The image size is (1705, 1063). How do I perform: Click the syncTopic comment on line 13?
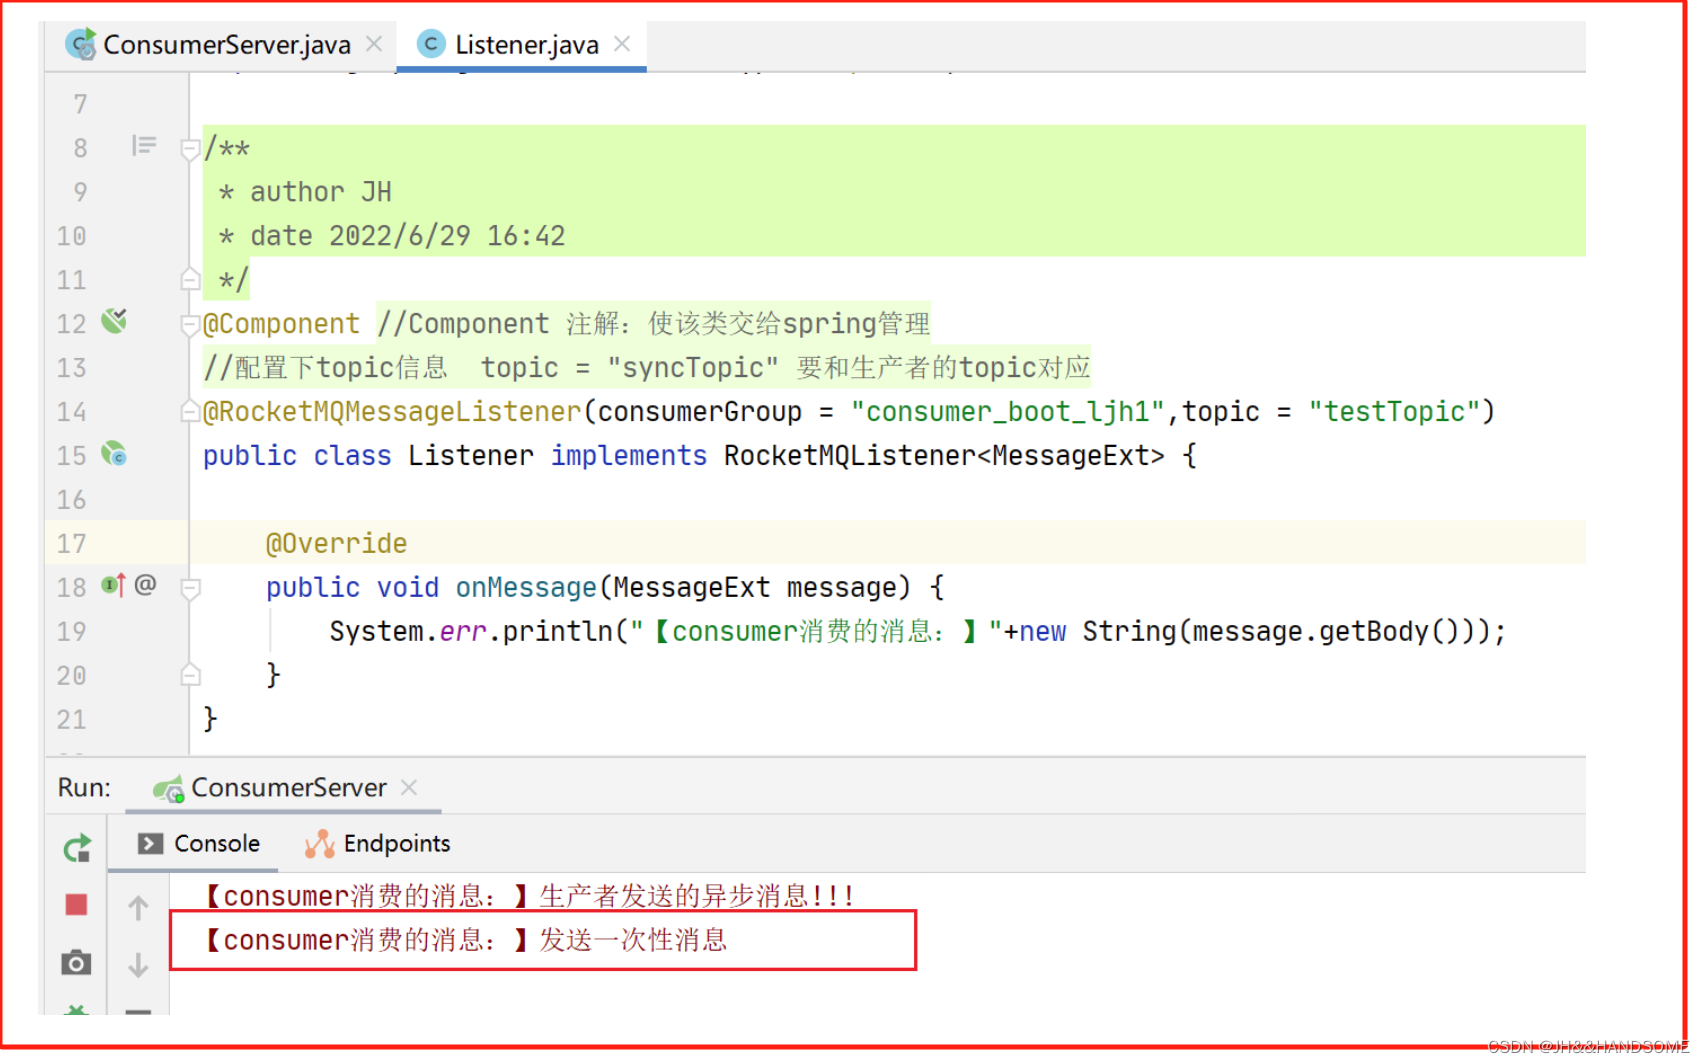pos(647,368)
